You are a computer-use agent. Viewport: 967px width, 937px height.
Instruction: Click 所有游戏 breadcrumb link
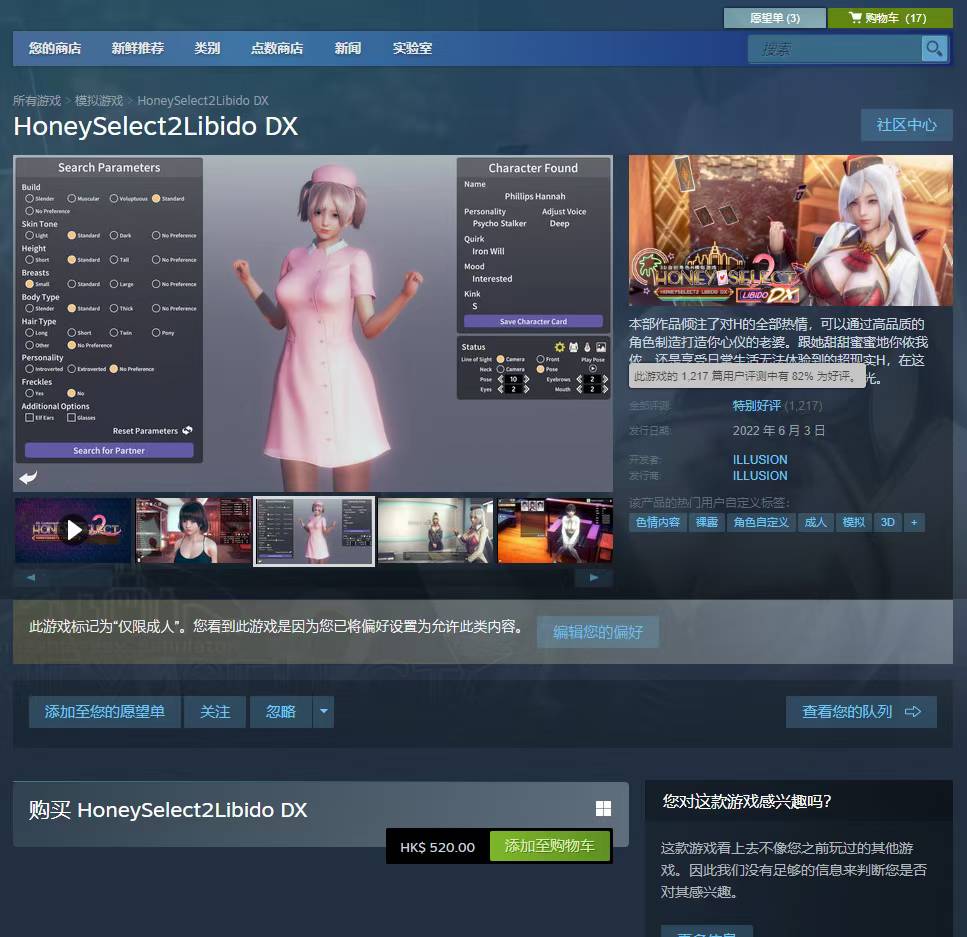37,101
